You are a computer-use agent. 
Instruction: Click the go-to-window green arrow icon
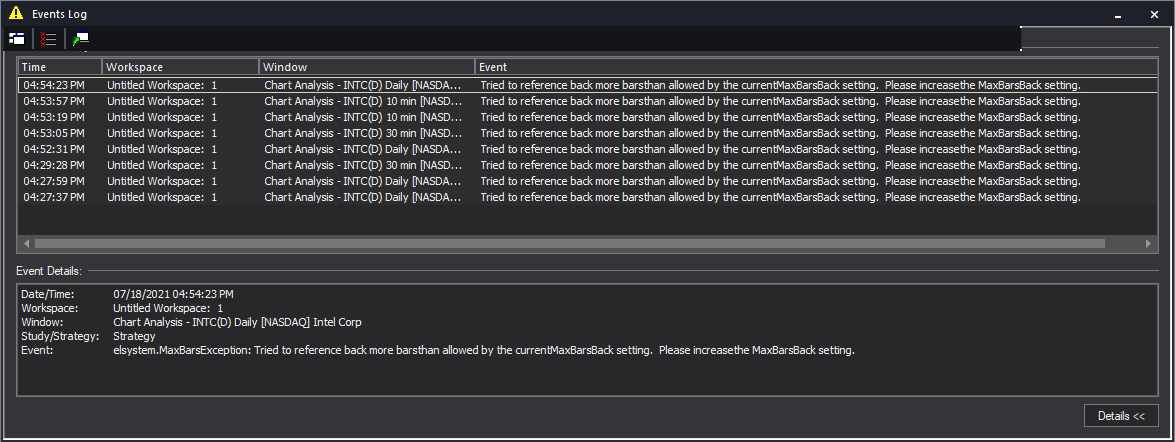coord(81,38)
